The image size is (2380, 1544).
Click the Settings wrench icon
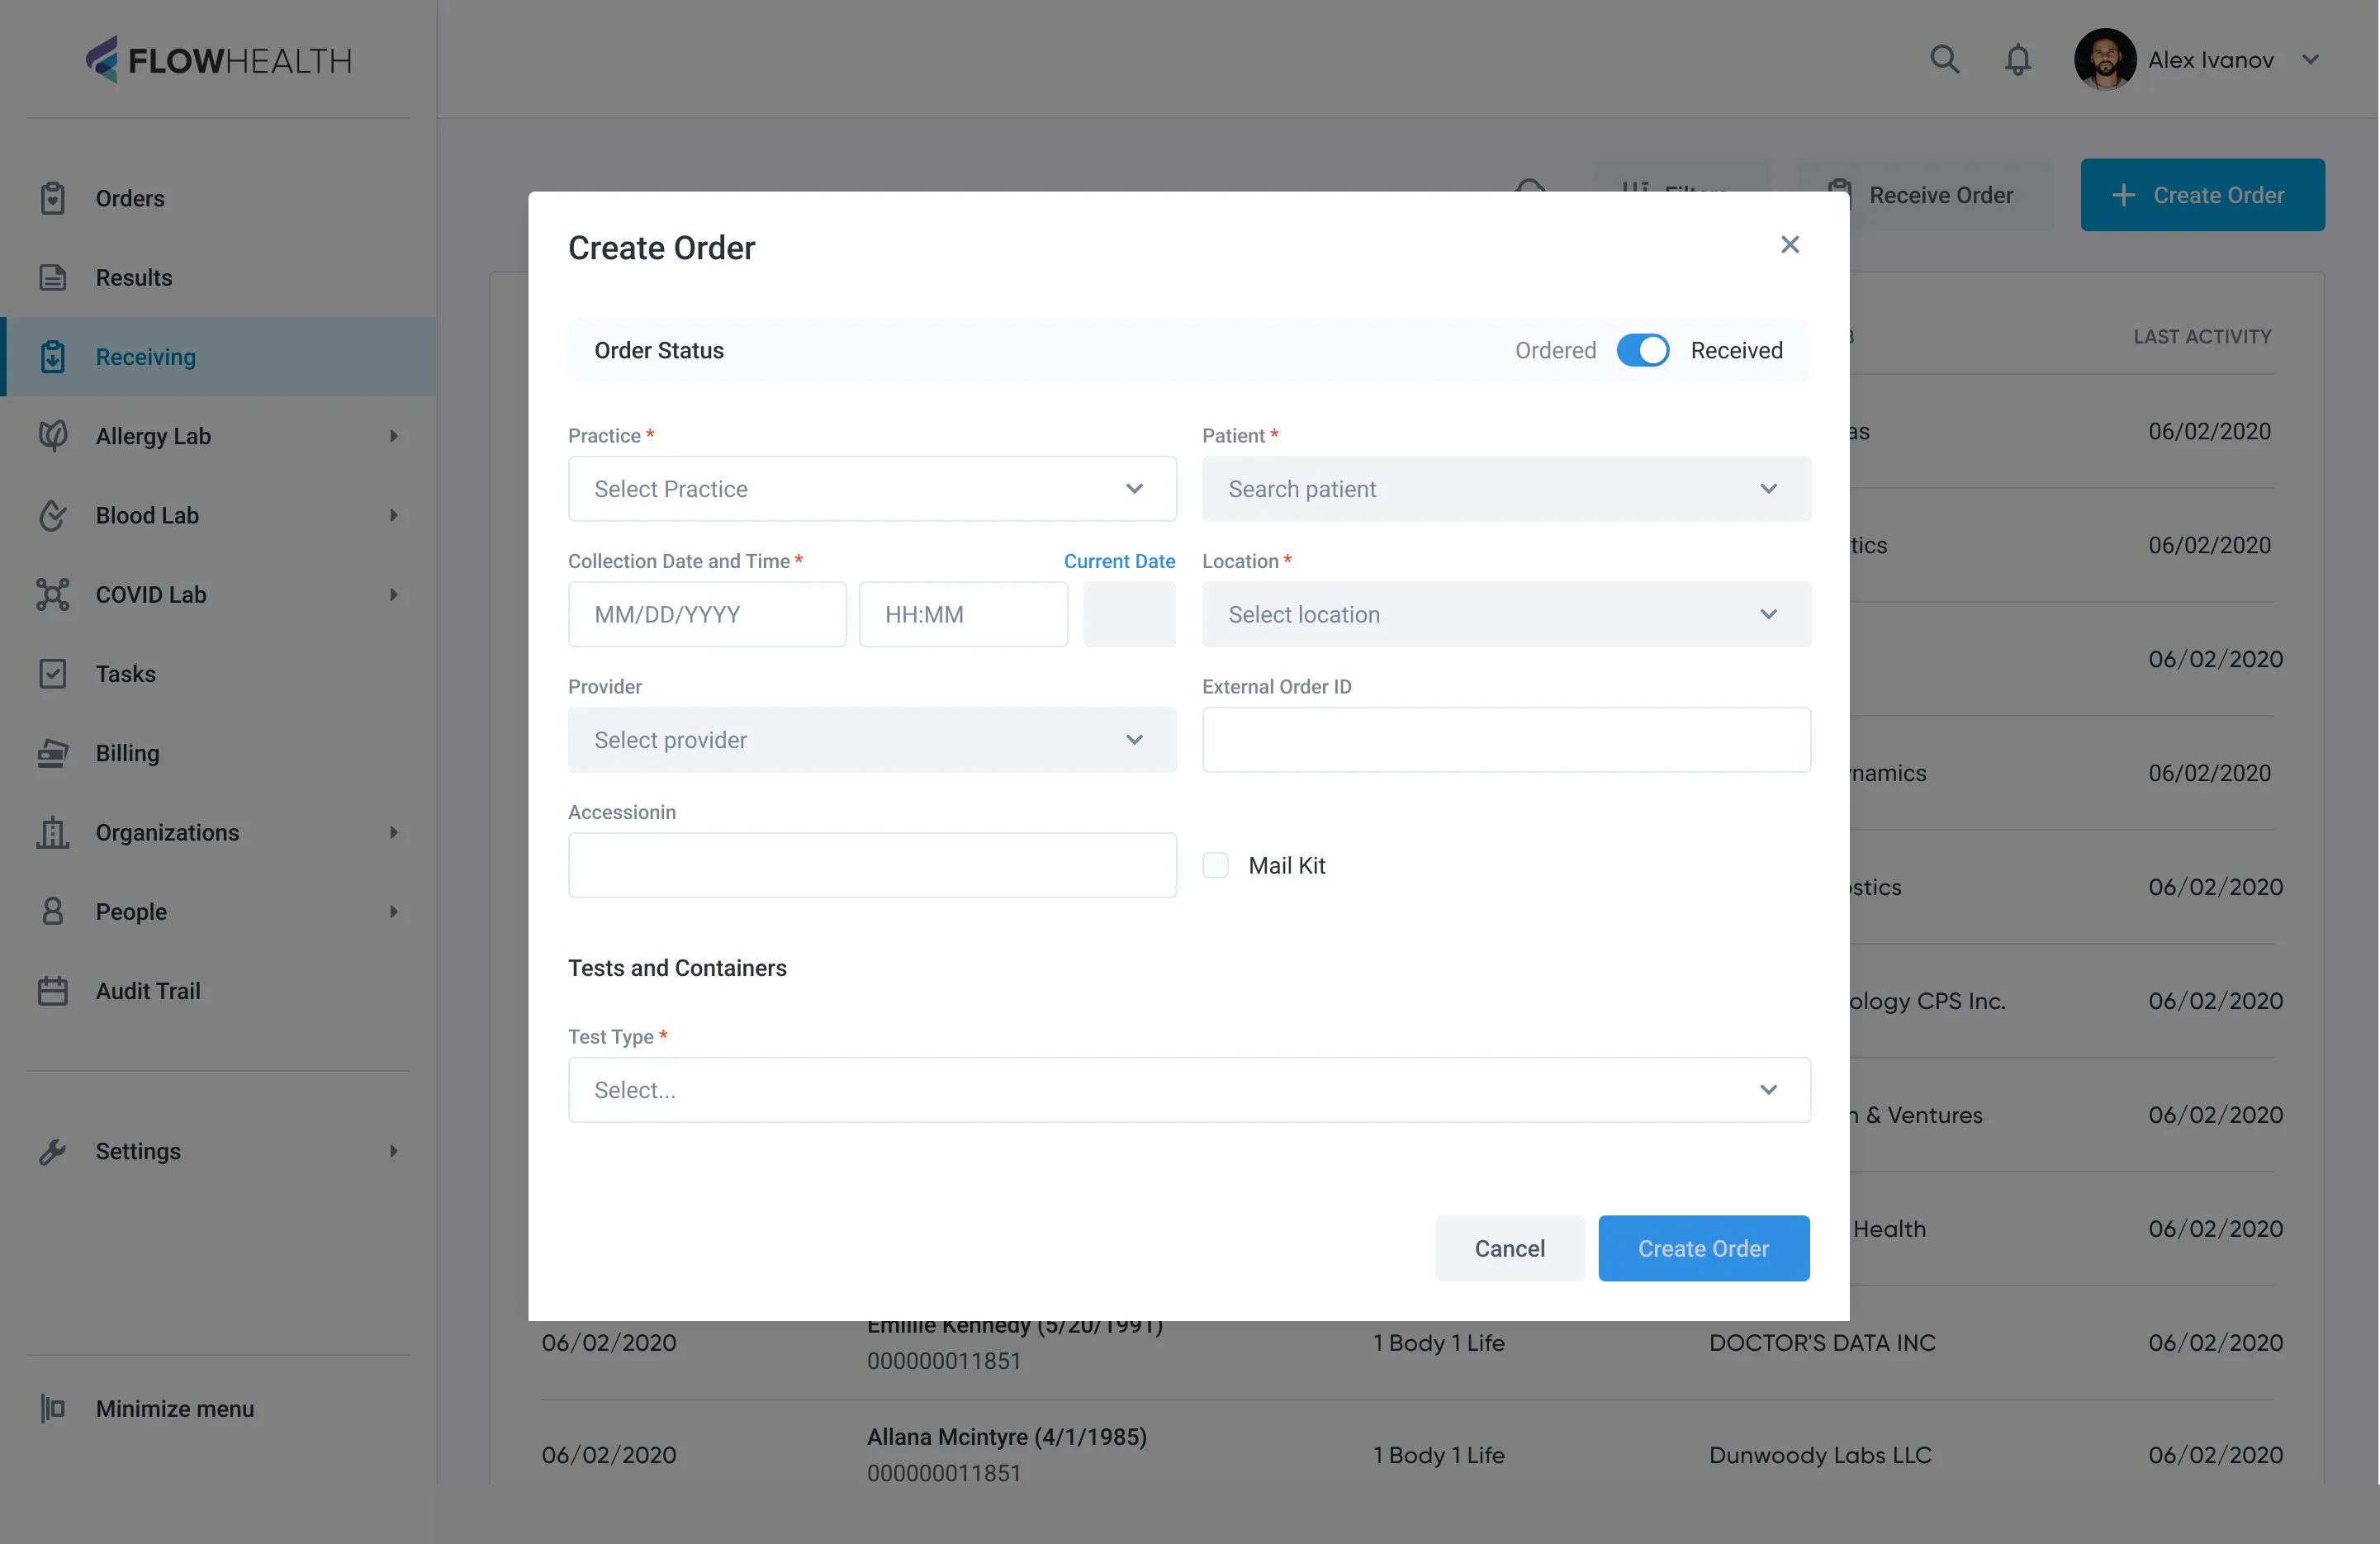[x=53, y=1151]
